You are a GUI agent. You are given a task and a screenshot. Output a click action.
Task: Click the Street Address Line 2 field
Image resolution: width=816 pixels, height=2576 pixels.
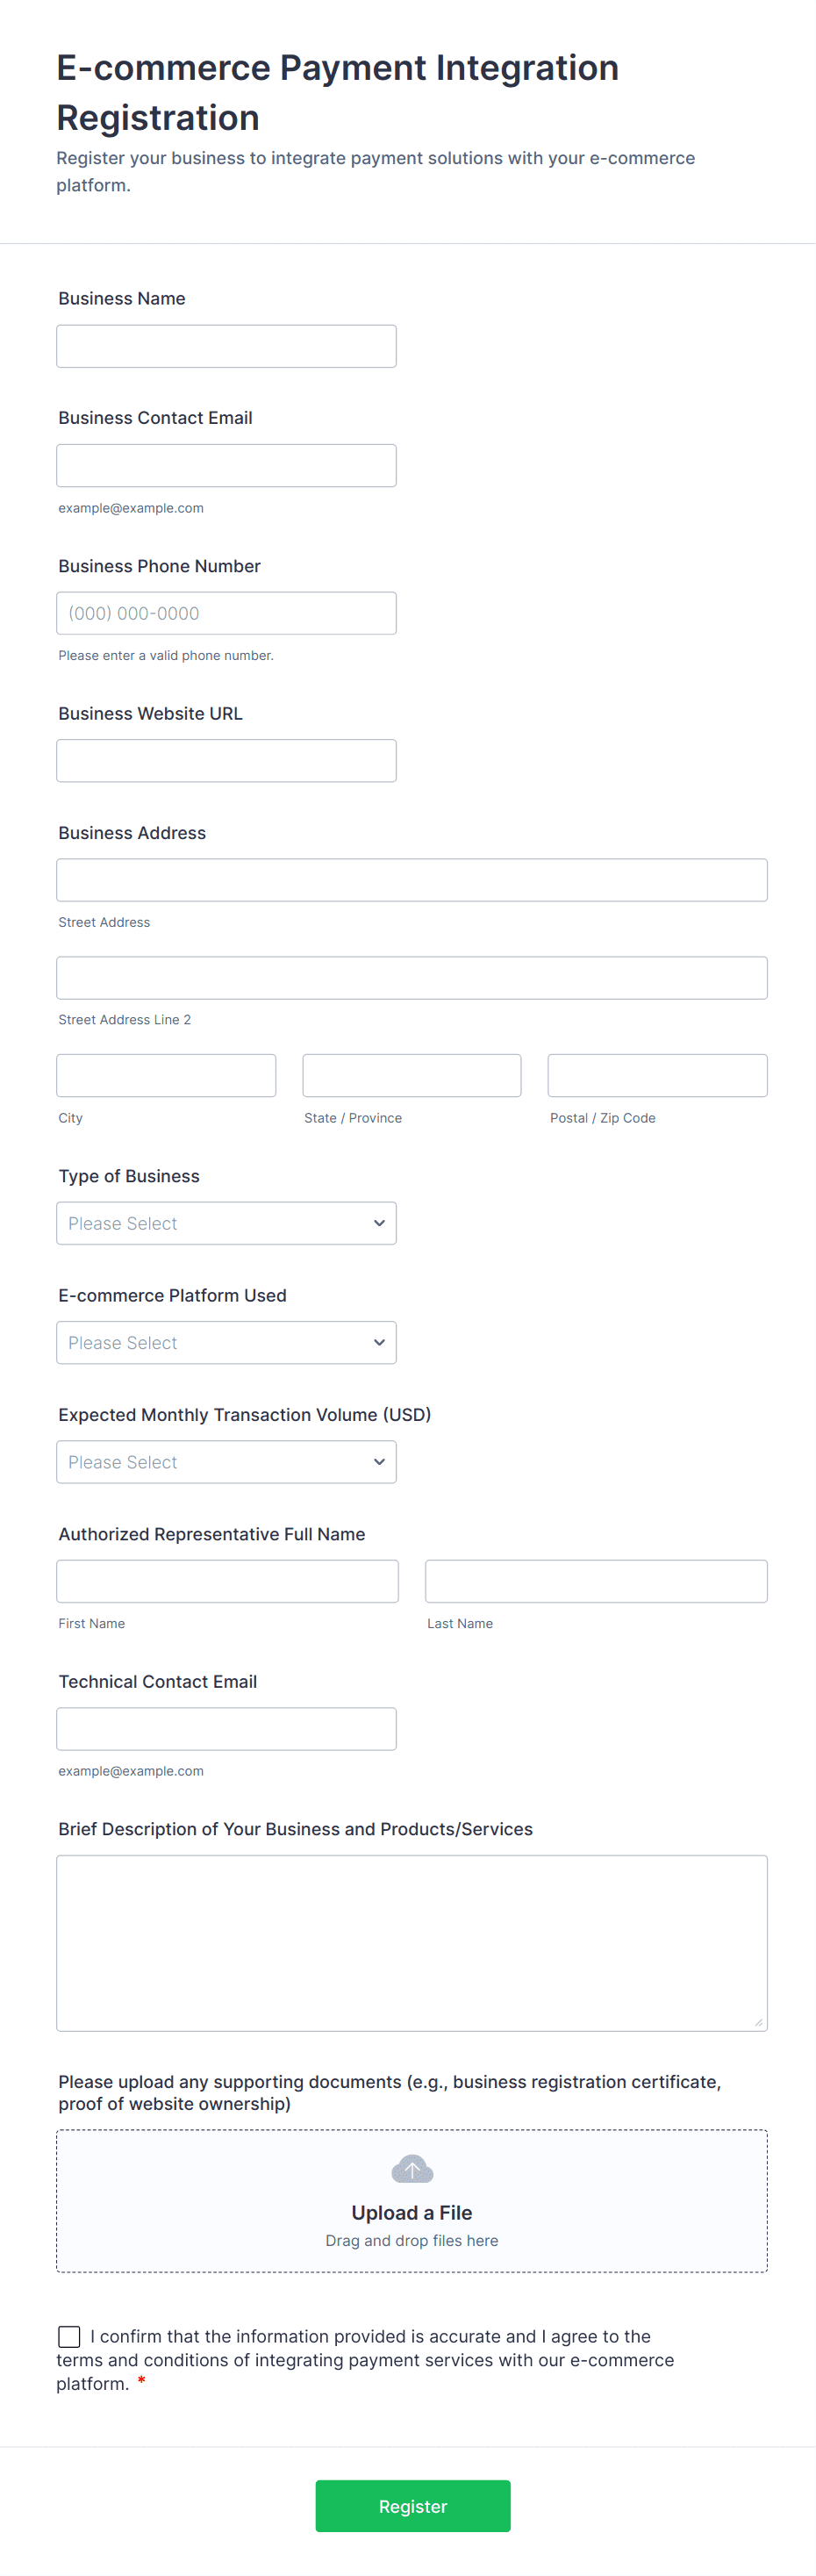[x=412, y=977]
